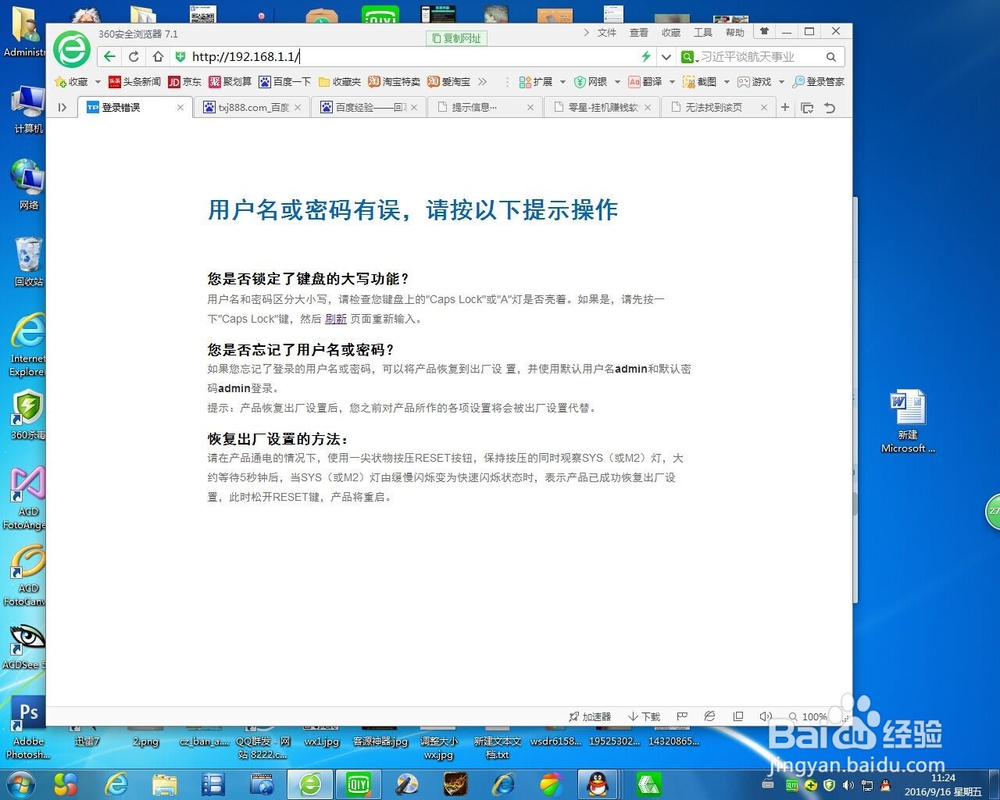
Task: Mute page sound with the speaker icon
Action: pos(765,716)
